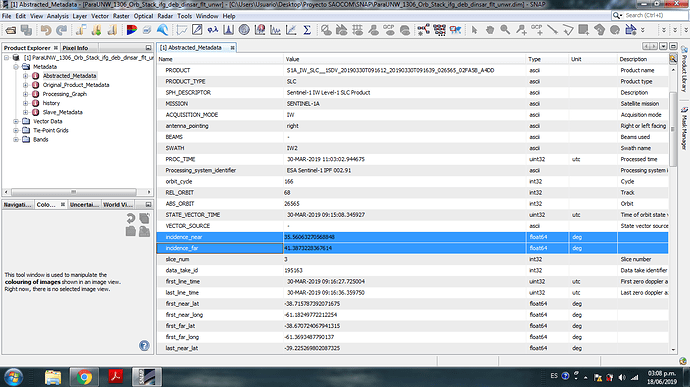Select the draw polyline tool
Screen dimensions: 690x387
(568, 30)
